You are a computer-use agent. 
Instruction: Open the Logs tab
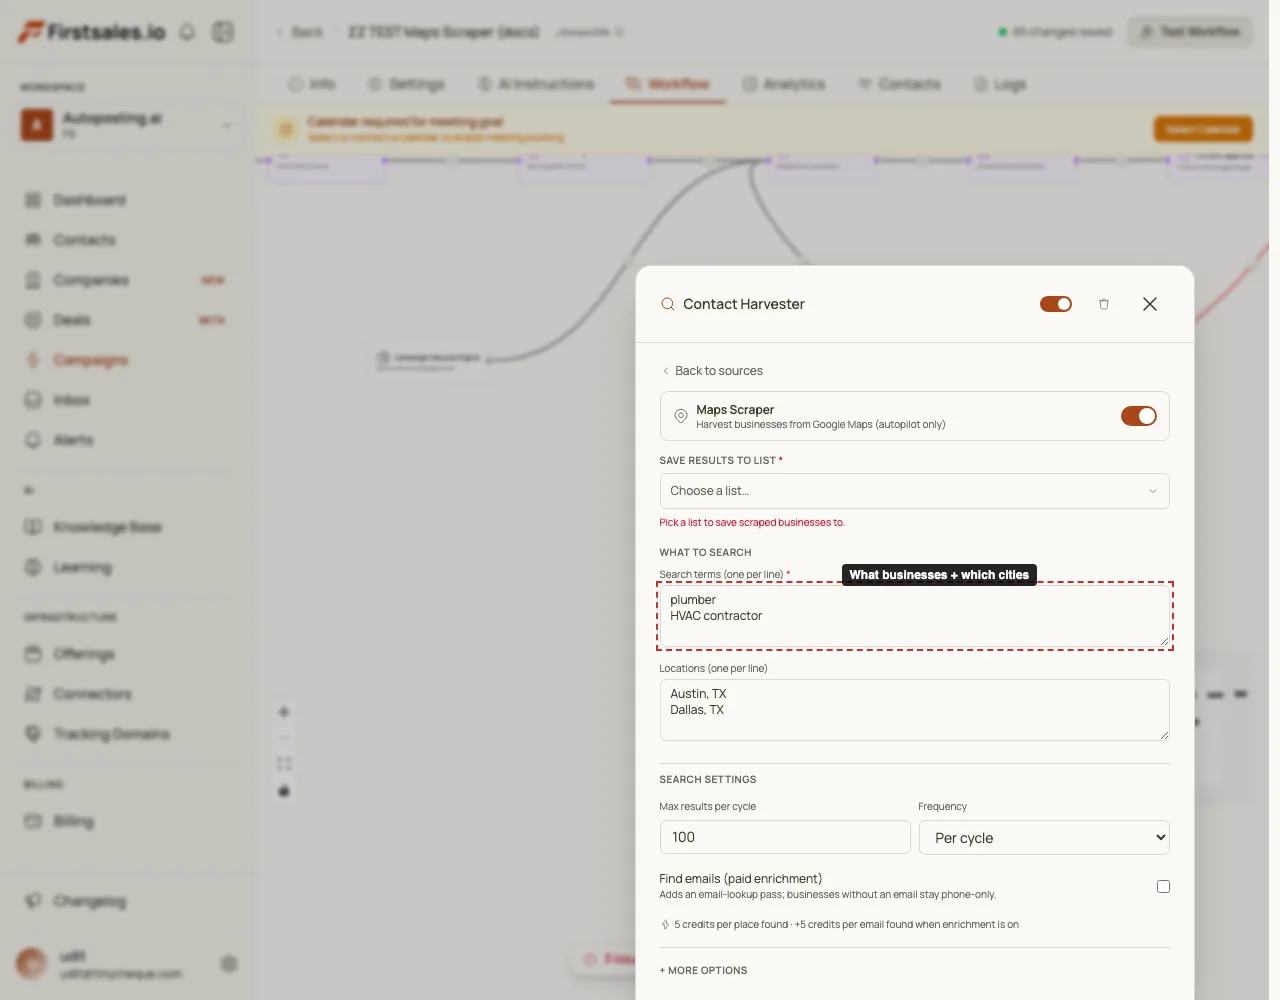point(1000,84)
